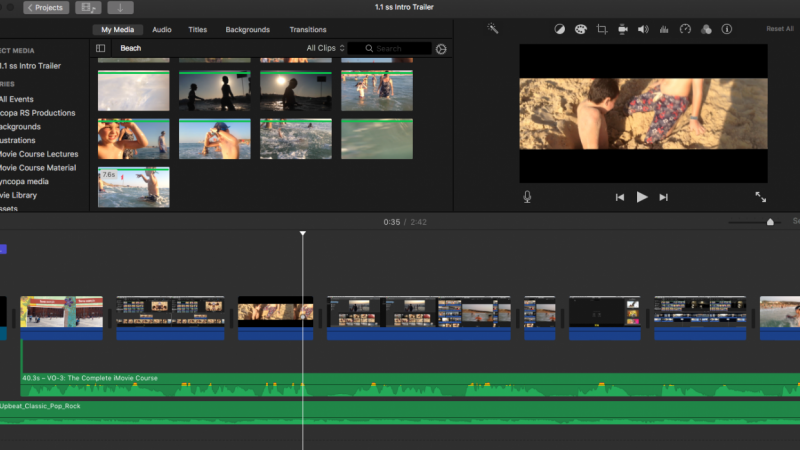Open the Titles tab
800x450 pixels.
pyautogui.click(x=197, y=30)
